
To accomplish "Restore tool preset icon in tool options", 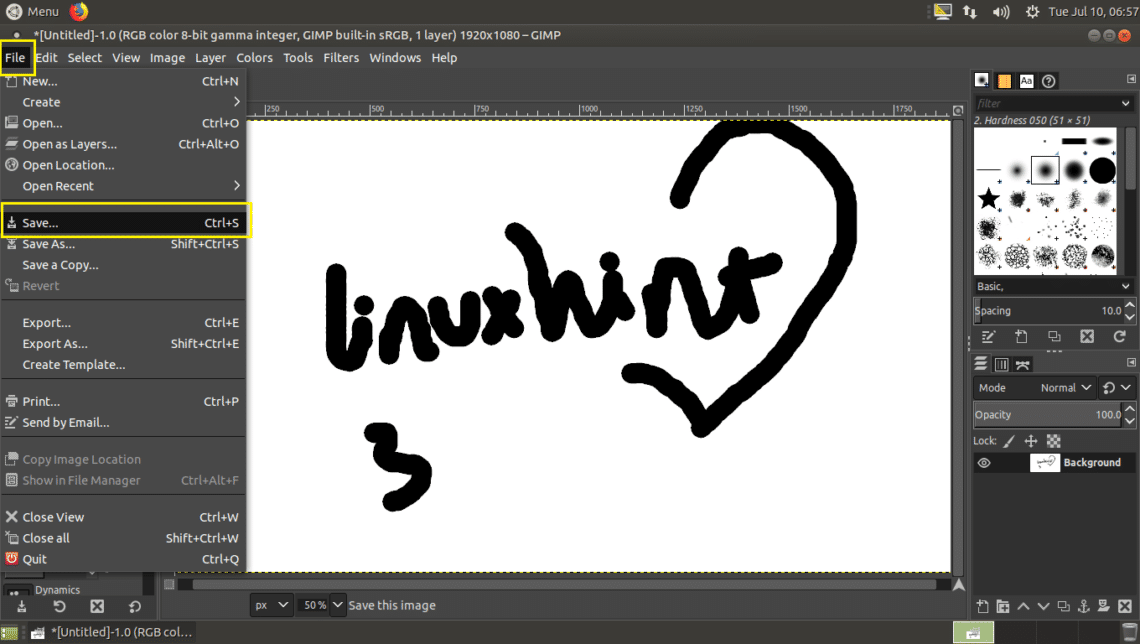I will pos(60,606).
